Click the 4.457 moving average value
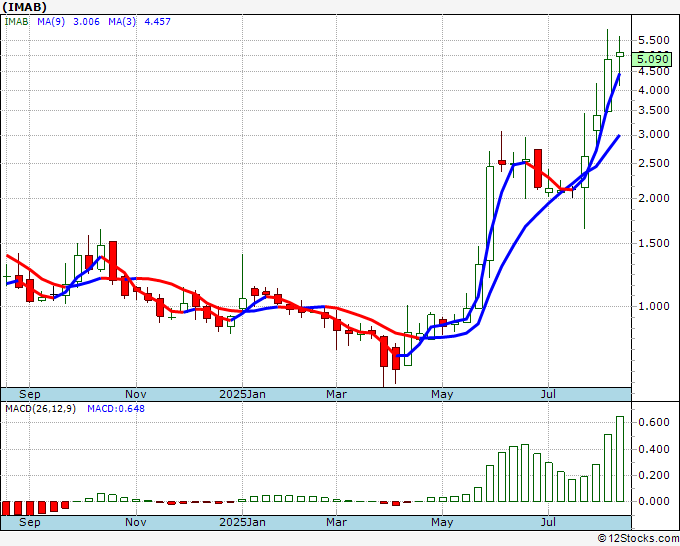Screen dimensions: 680x546 (x=157, y=21)
